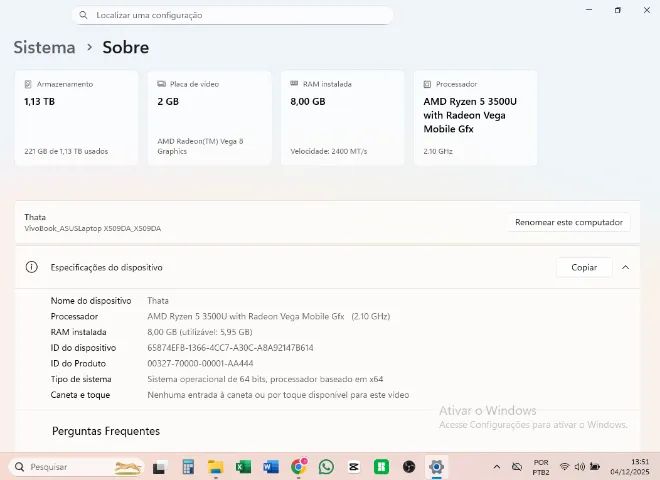Open the Calculator app in taskbar
The width and height of the screenshot is (660, 480).
pos(187,467)
